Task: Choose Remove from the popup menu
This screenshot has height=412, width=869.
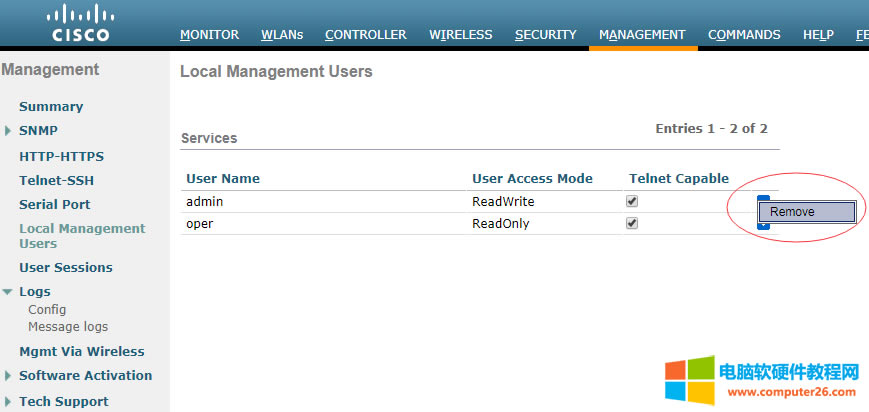Action: [x=806, y=212]
